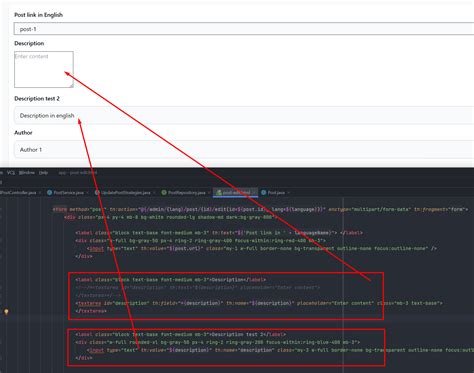Click the closing </textarea> code line
Viewport: 474px width, 373px height.
91,311
